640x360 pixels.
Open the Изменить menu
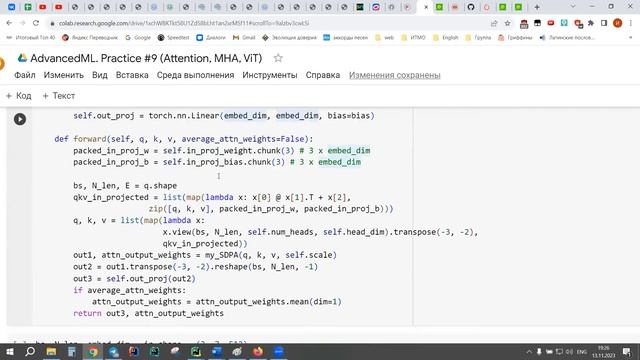pyautogui.click(x=64, y=75)
